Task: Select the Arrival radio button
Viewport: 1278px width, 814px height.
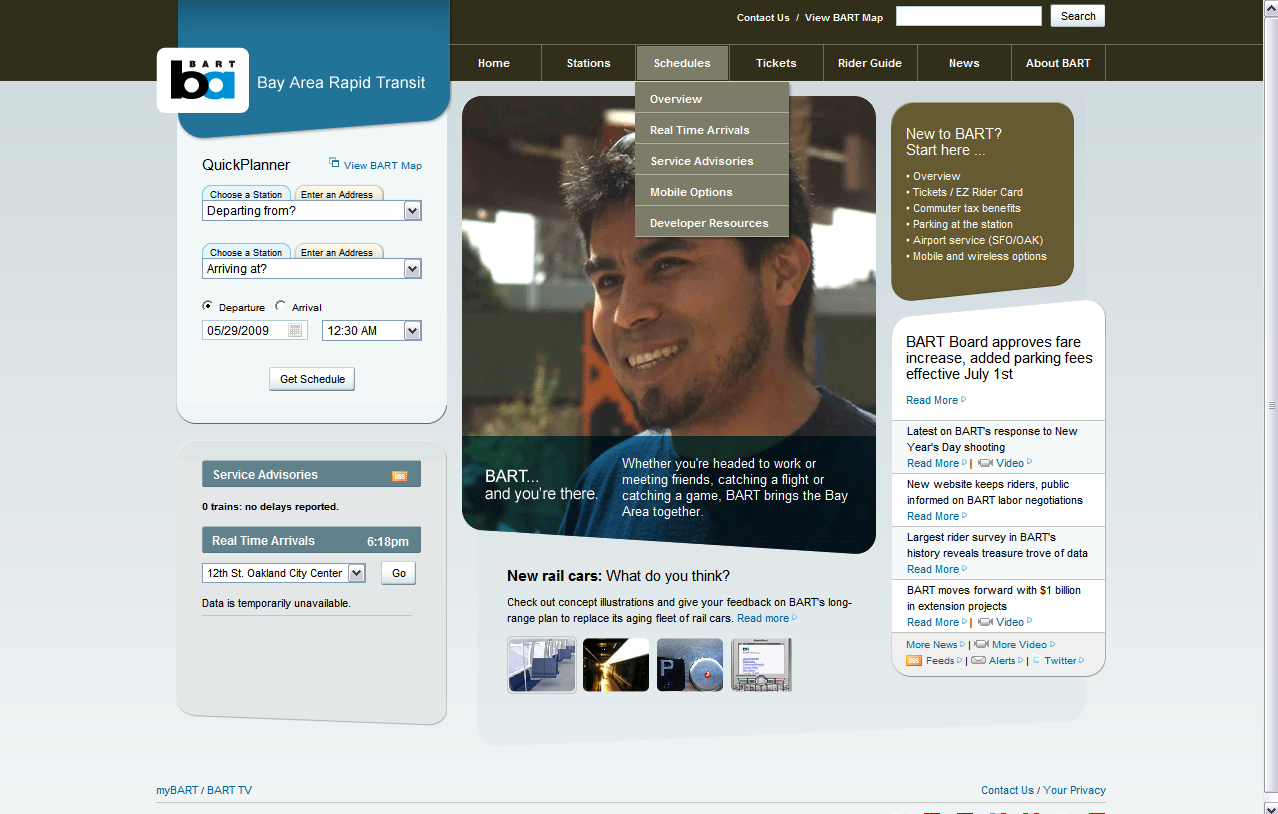Action: (281, 307)
